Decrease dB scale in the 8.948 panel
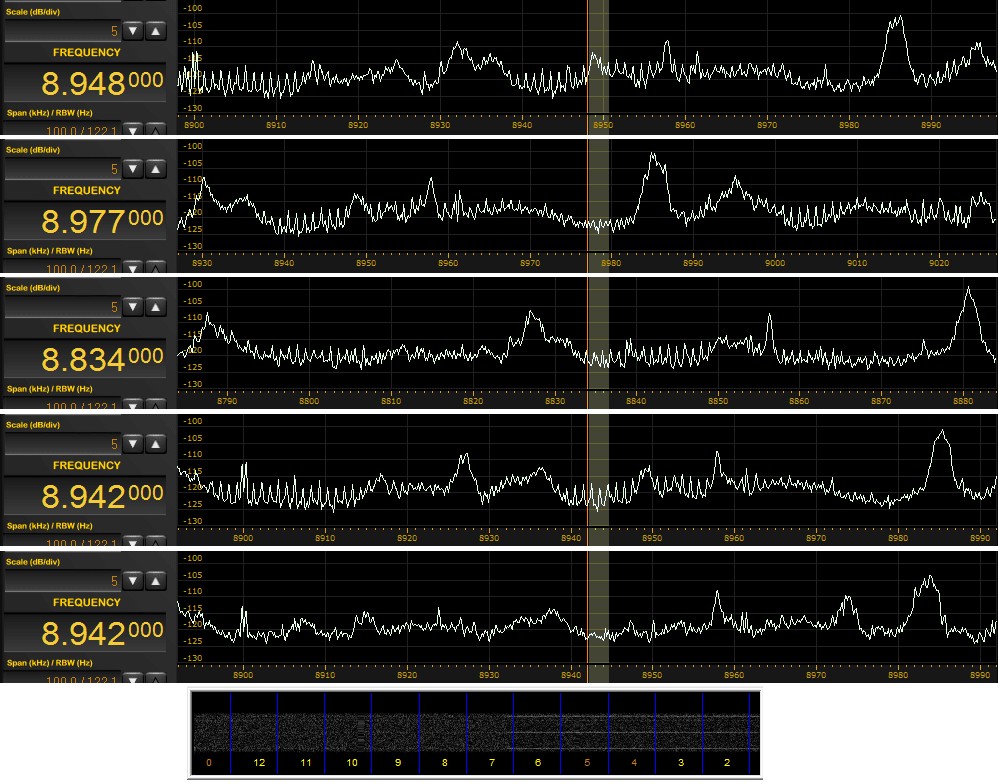 (132, 31)
